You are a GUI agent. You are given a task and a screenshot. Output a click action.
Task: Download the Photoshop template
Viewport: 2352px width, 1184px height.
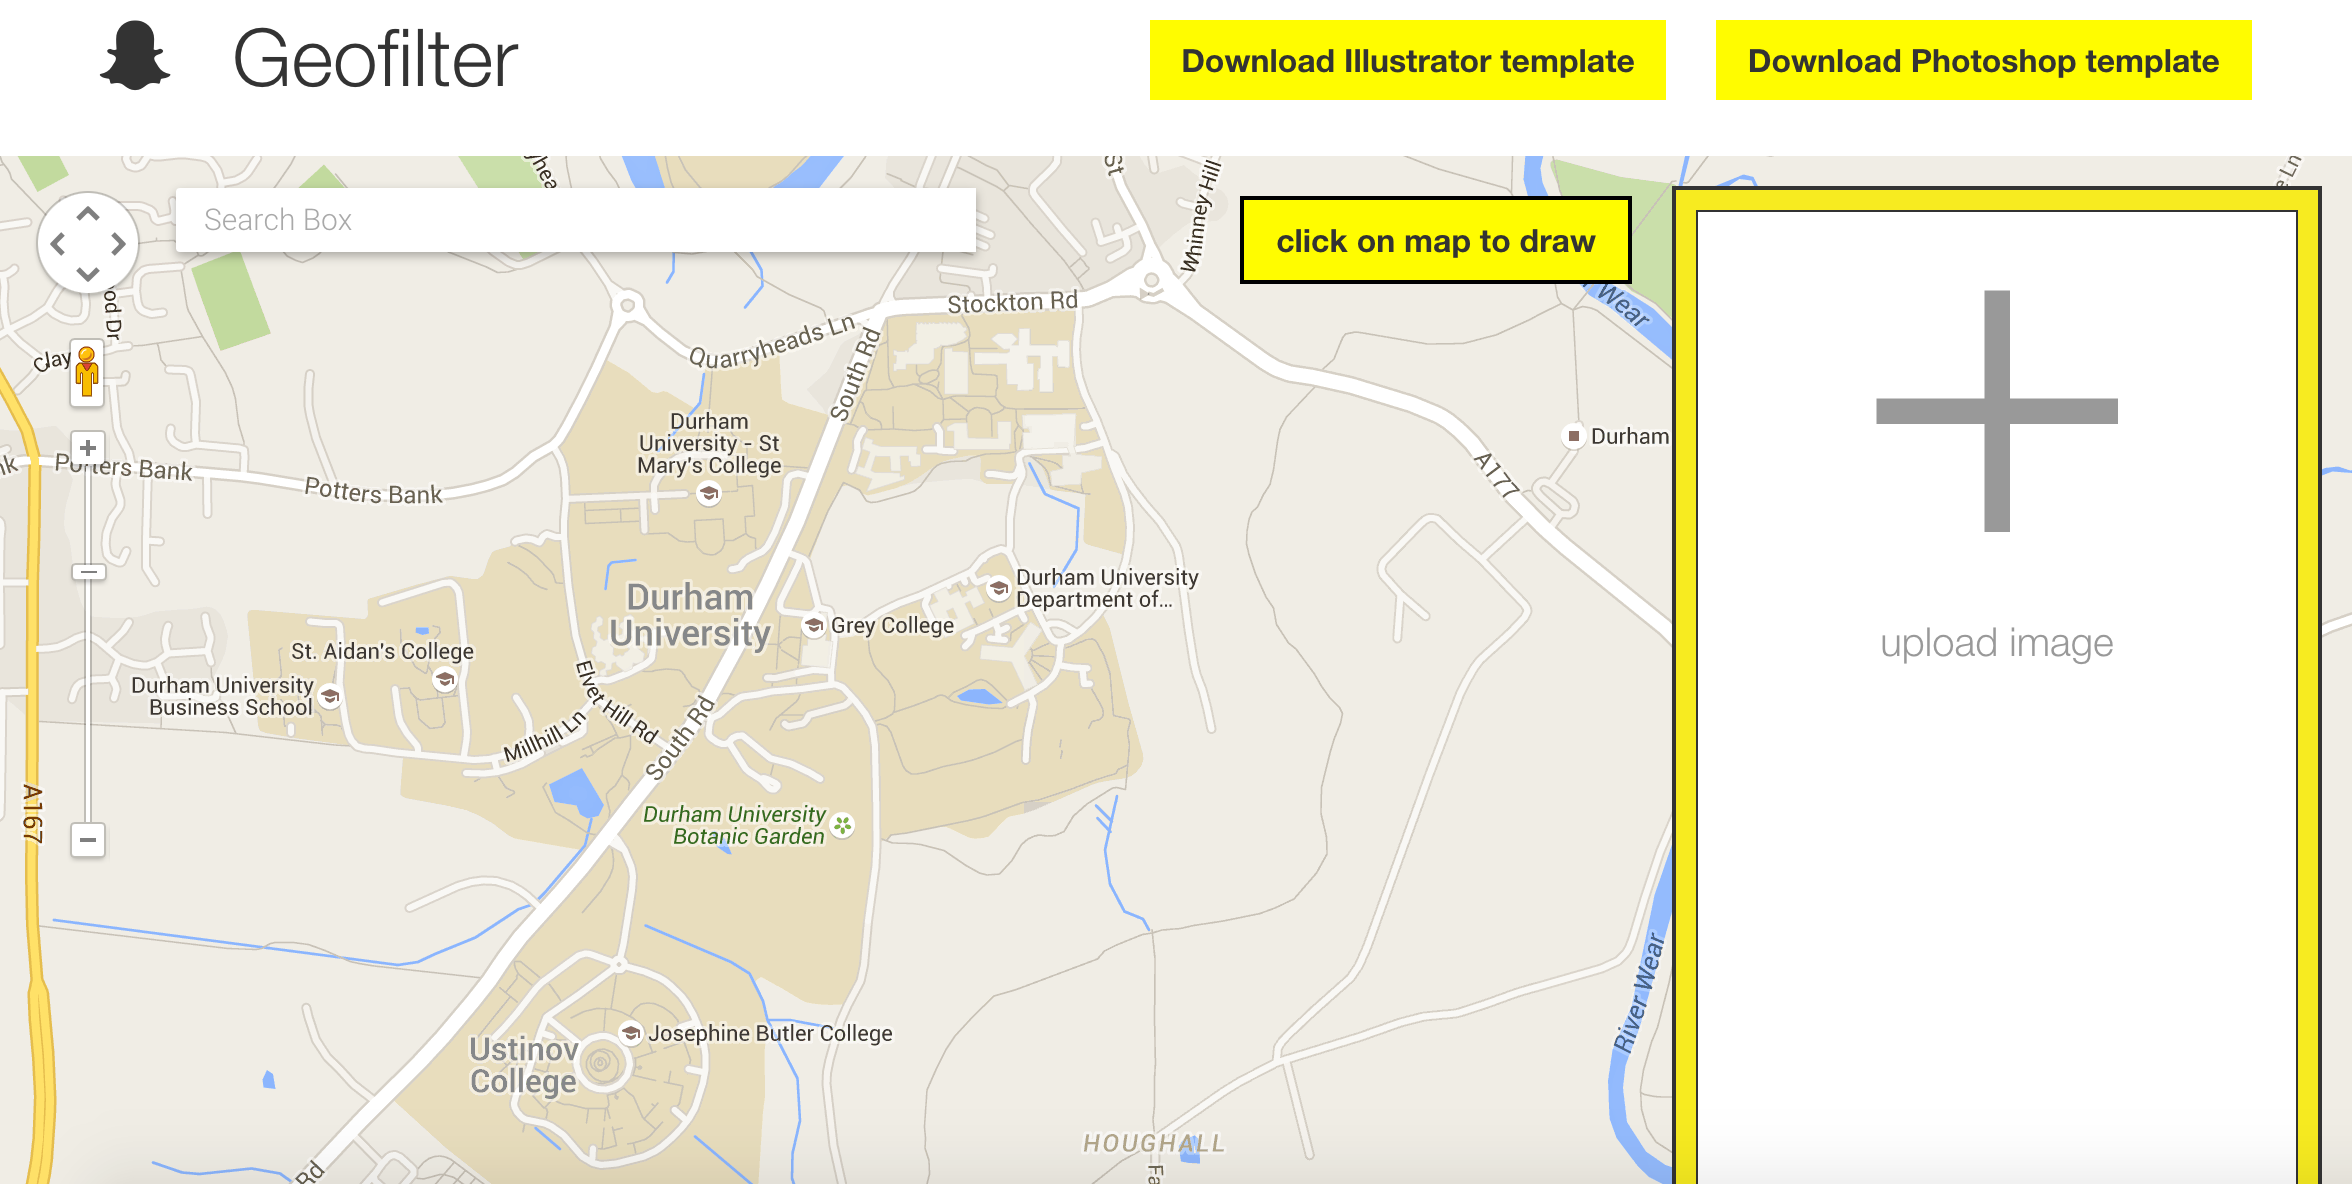pos(1984,60)
